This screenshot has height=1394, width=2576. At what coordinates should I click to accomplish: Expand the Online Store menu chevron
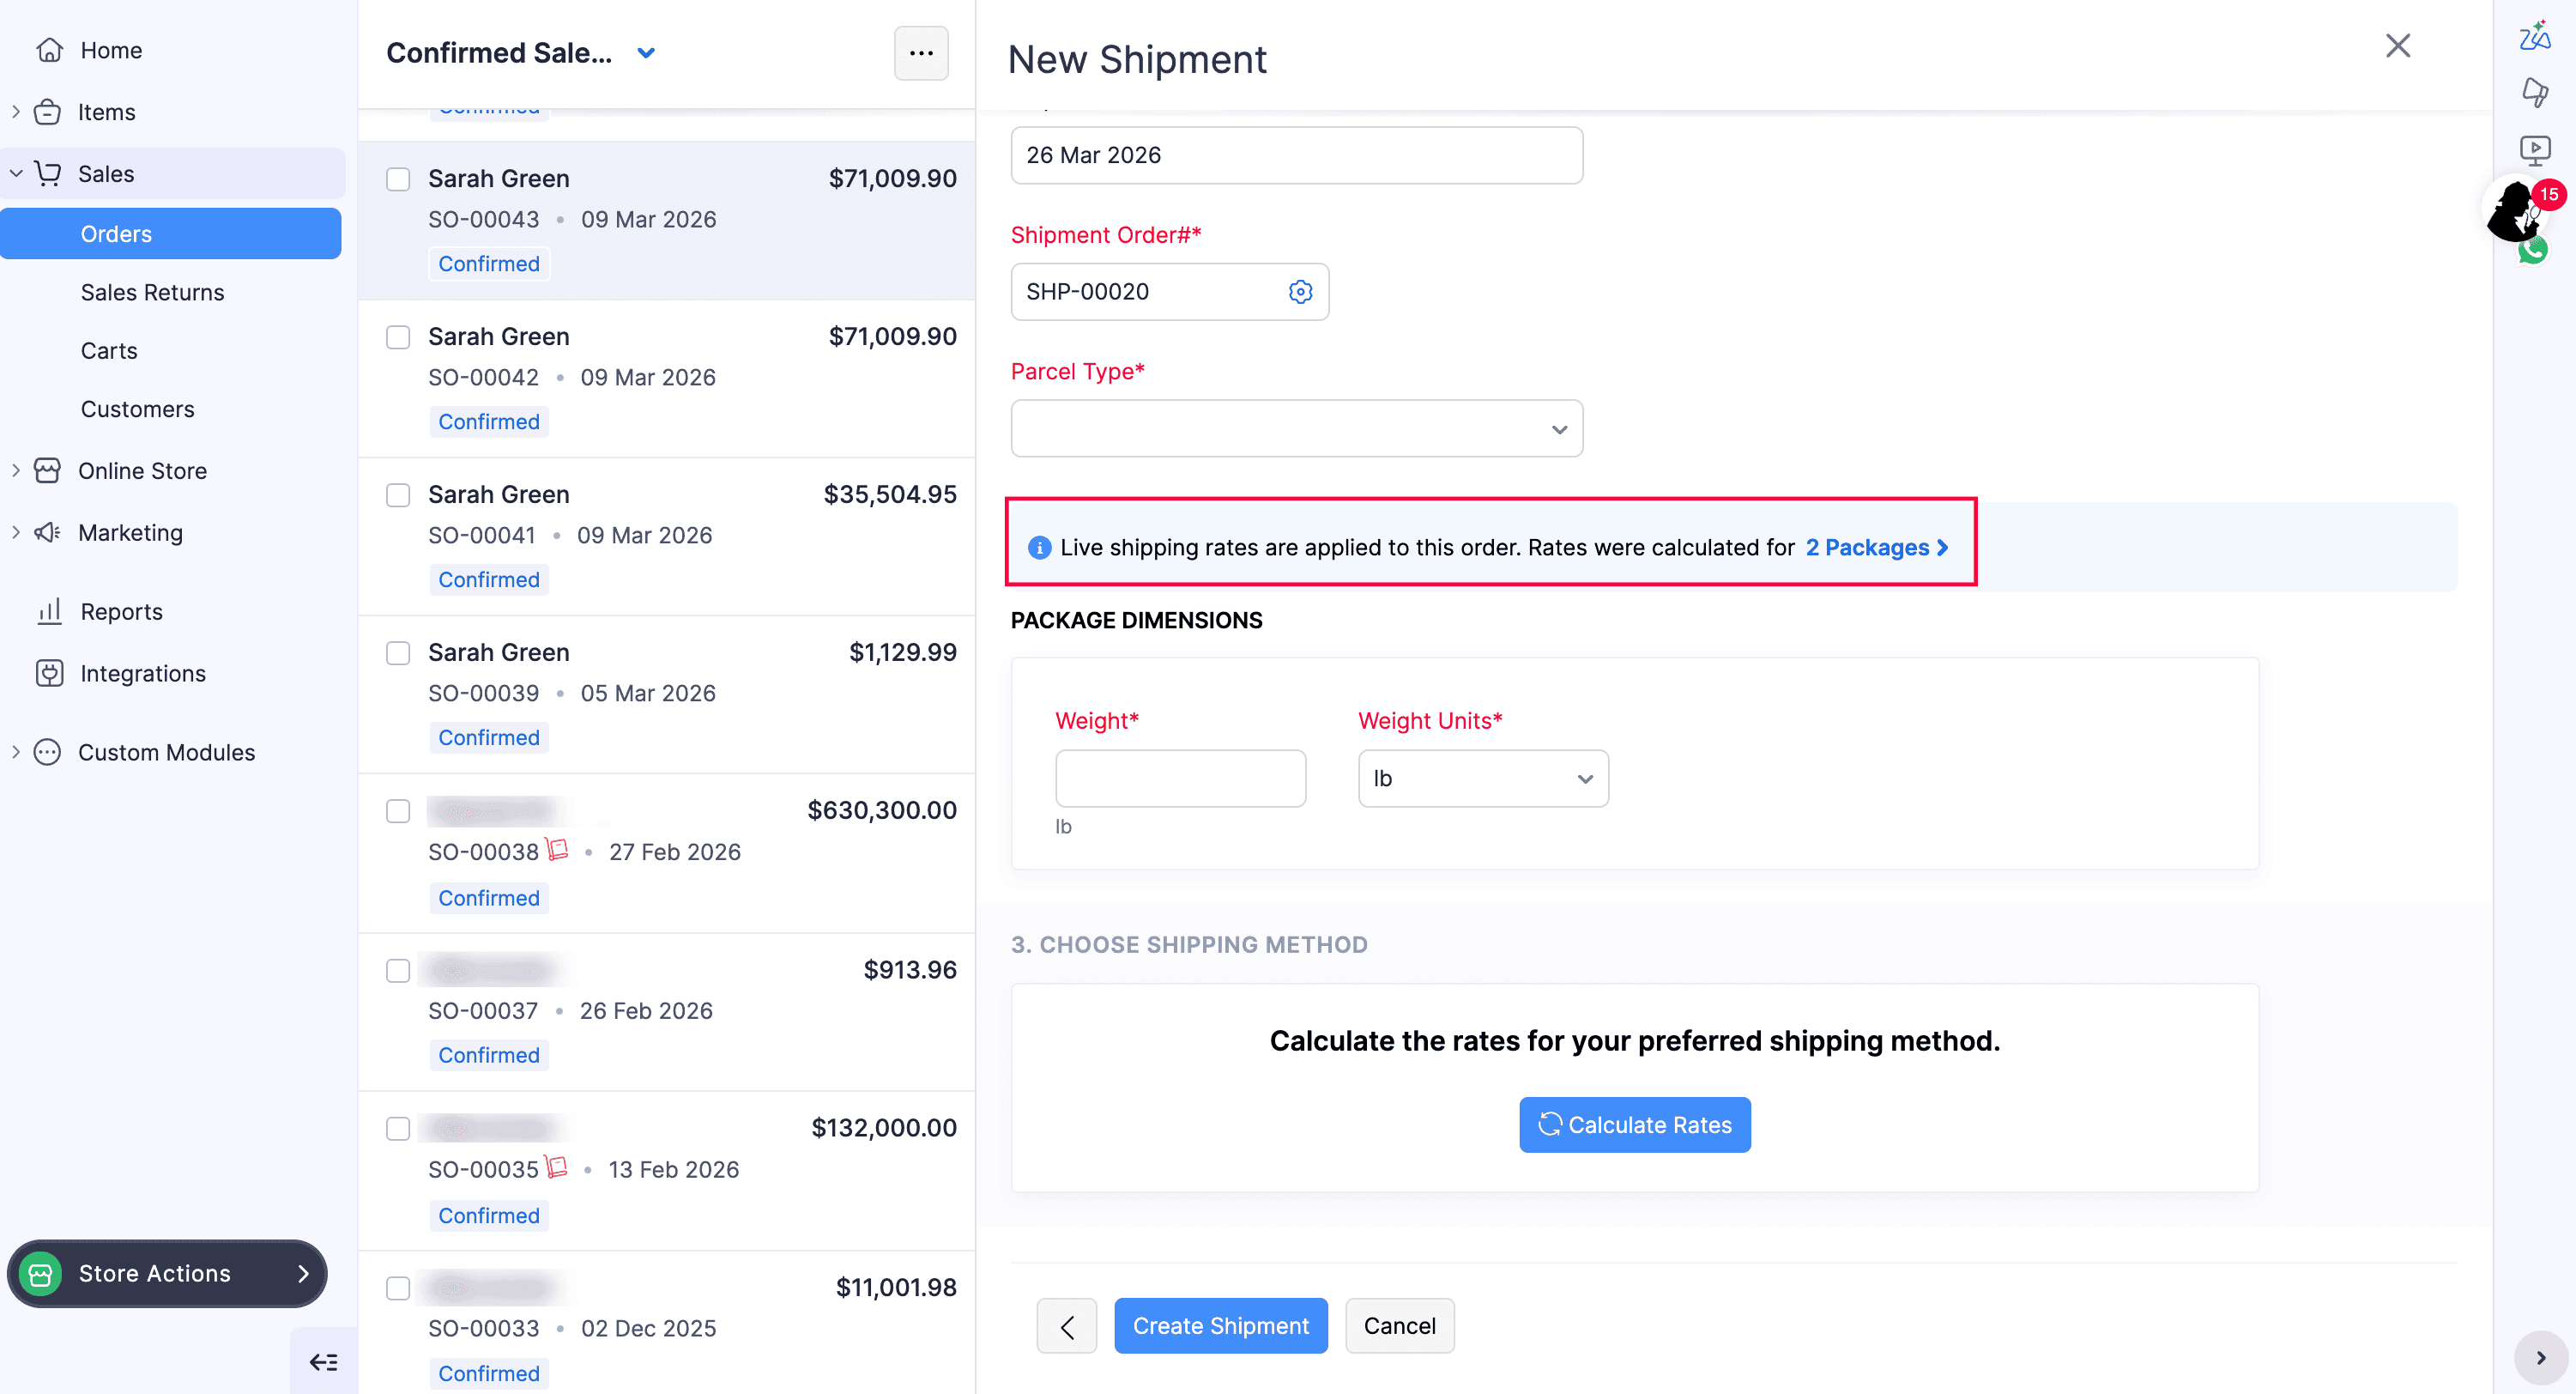15,471
